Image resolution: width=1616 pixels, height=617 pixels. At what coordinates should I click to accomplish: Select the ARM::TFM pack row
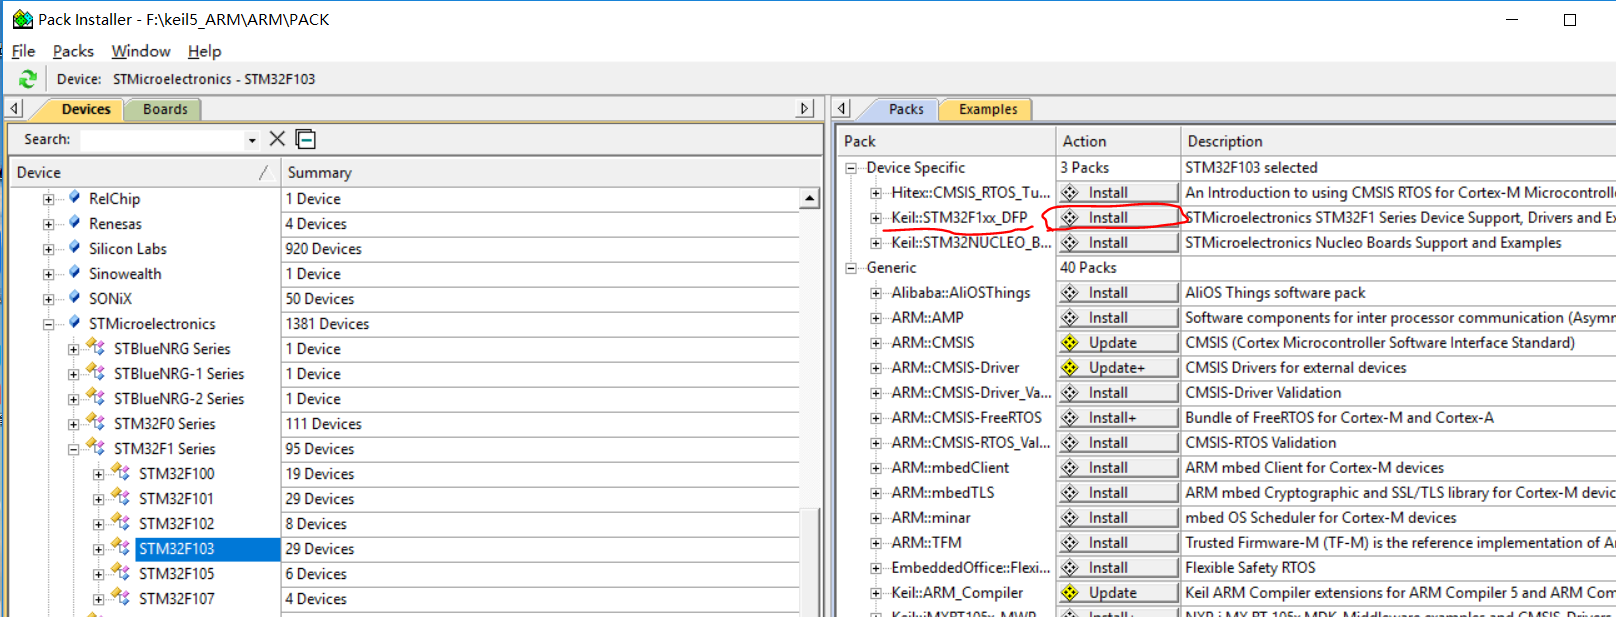tap(926, 542)
